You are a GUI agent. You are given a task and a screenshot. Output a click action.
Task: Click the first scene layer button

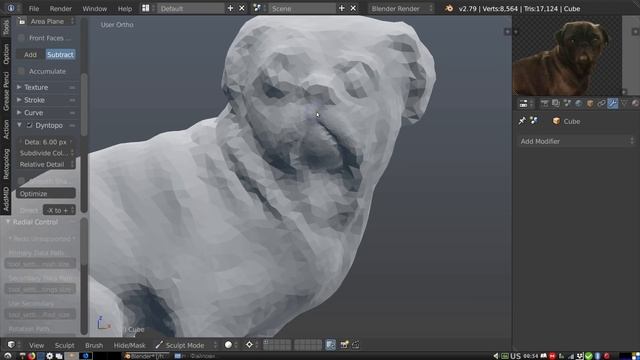(266, 342)
